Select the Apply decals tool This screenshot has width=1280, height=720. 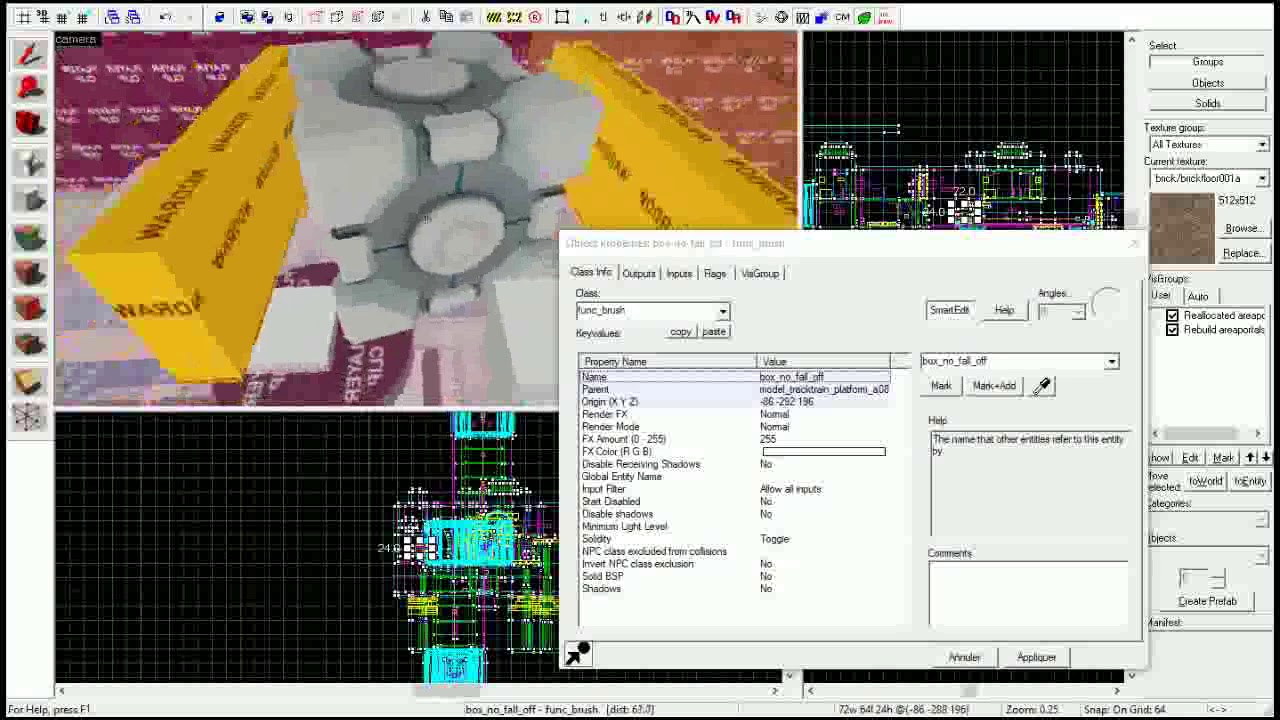[29, 306]
